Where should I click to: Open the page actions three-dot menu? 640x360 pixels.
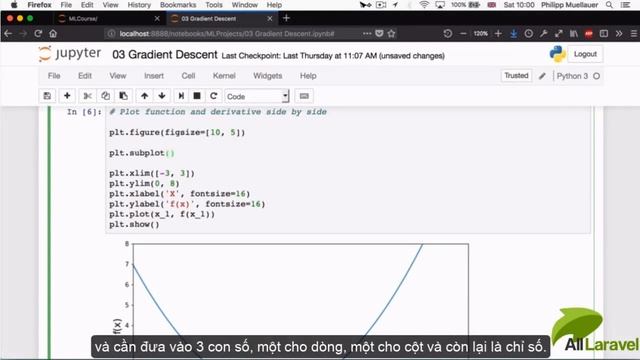(x=367, y=33)
